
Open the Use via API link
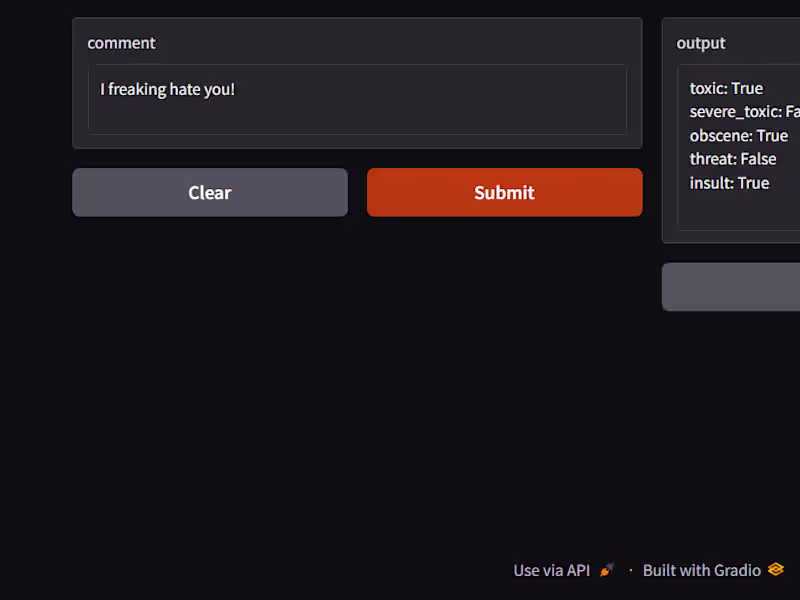(552, 570)
